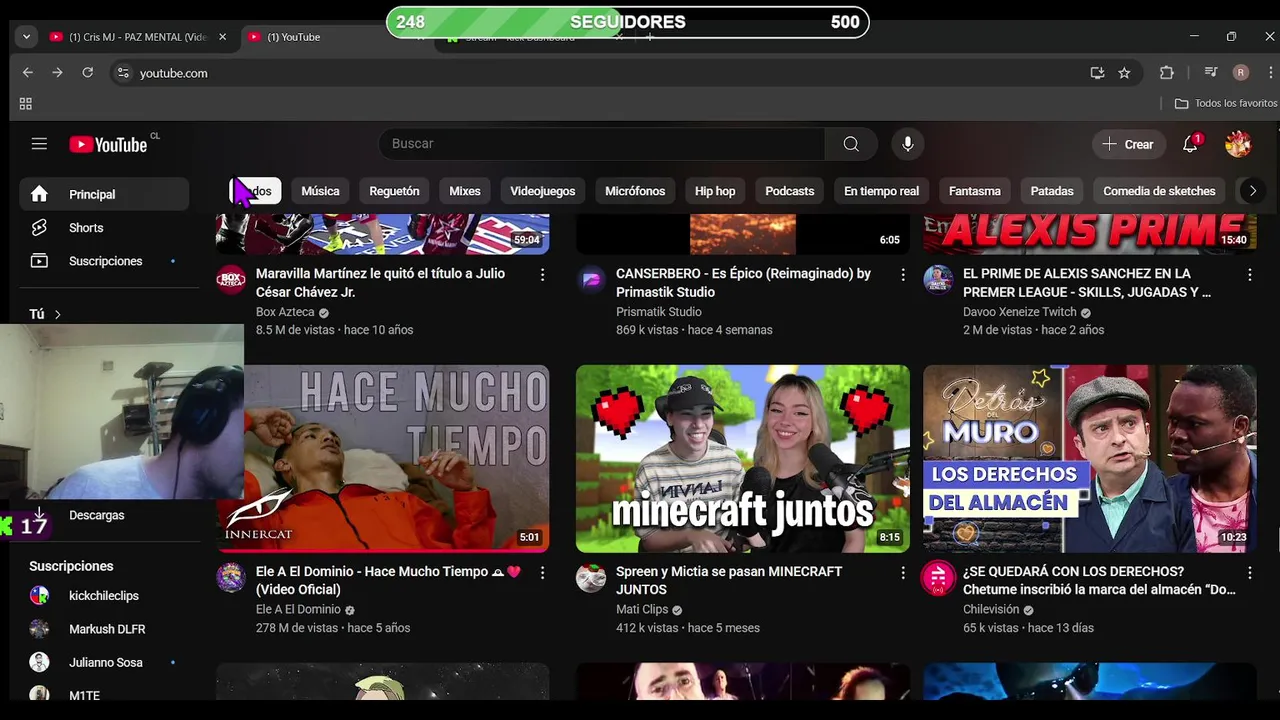The width and height of the screenshot is (1280, 720).
Task: Select the Reguetón filter chip
Action: coord(394,191)
